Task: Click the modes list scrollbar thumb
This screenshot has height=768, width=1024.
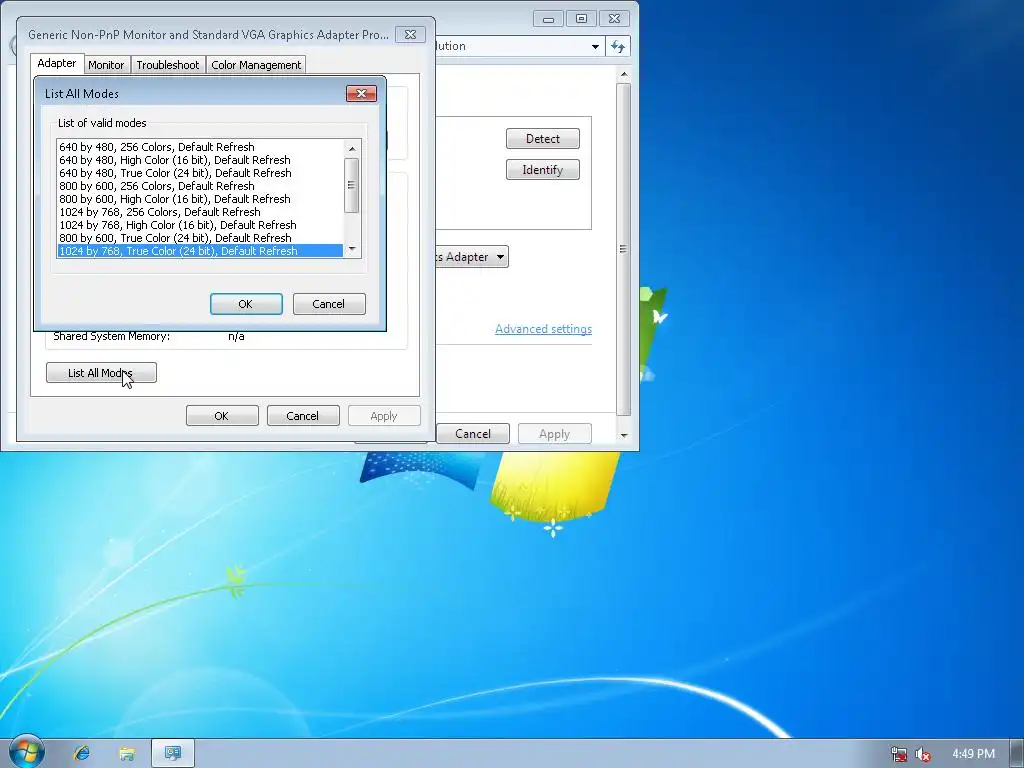Action: 352,185
